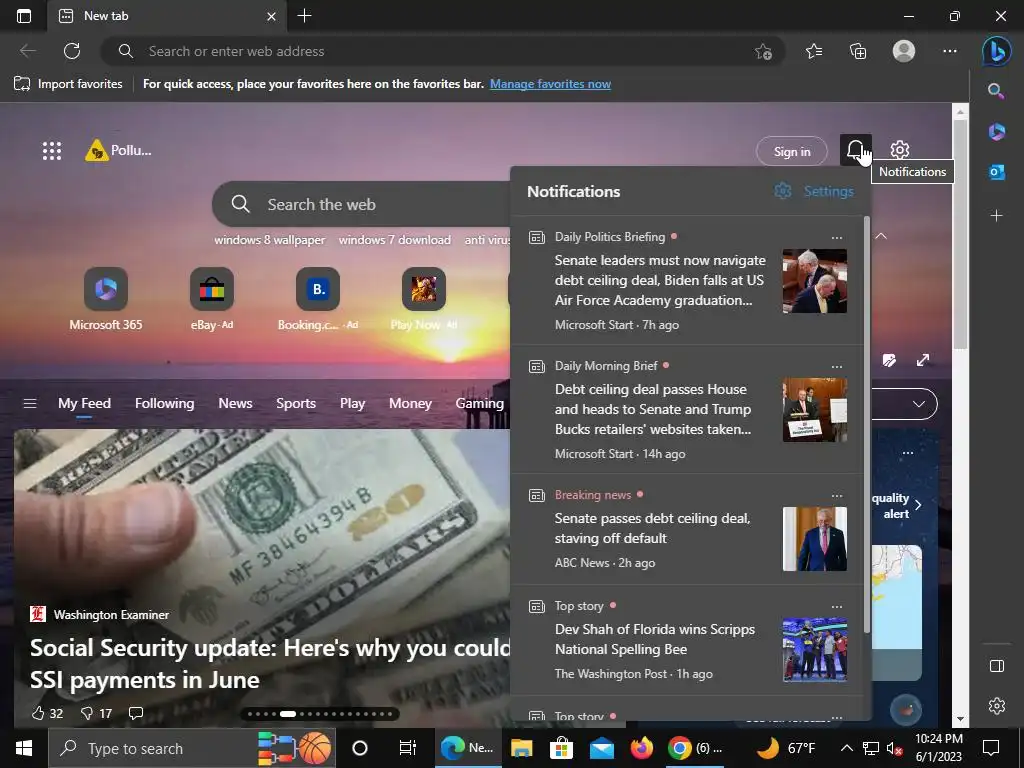
Task: Focus the address bar
Action: (x=441, y=51)
